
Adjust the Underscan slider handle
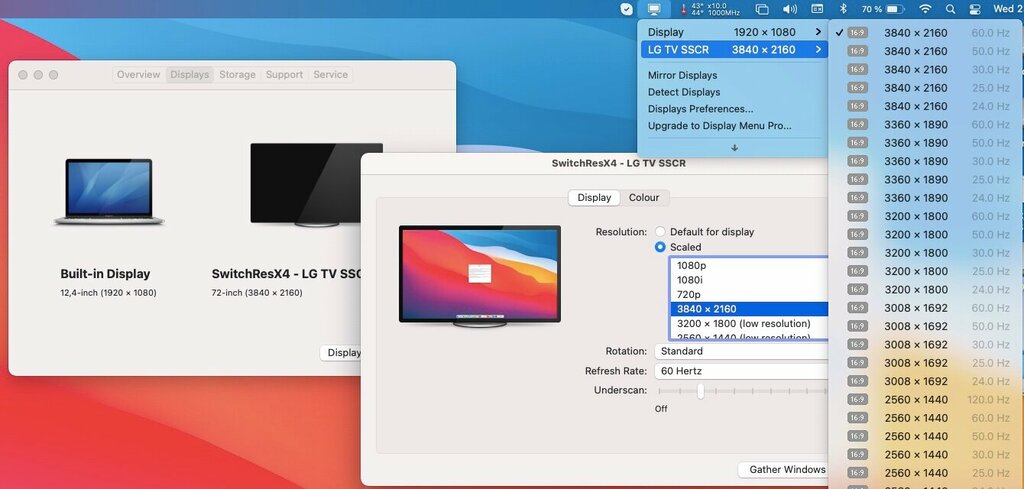(700, 391)
